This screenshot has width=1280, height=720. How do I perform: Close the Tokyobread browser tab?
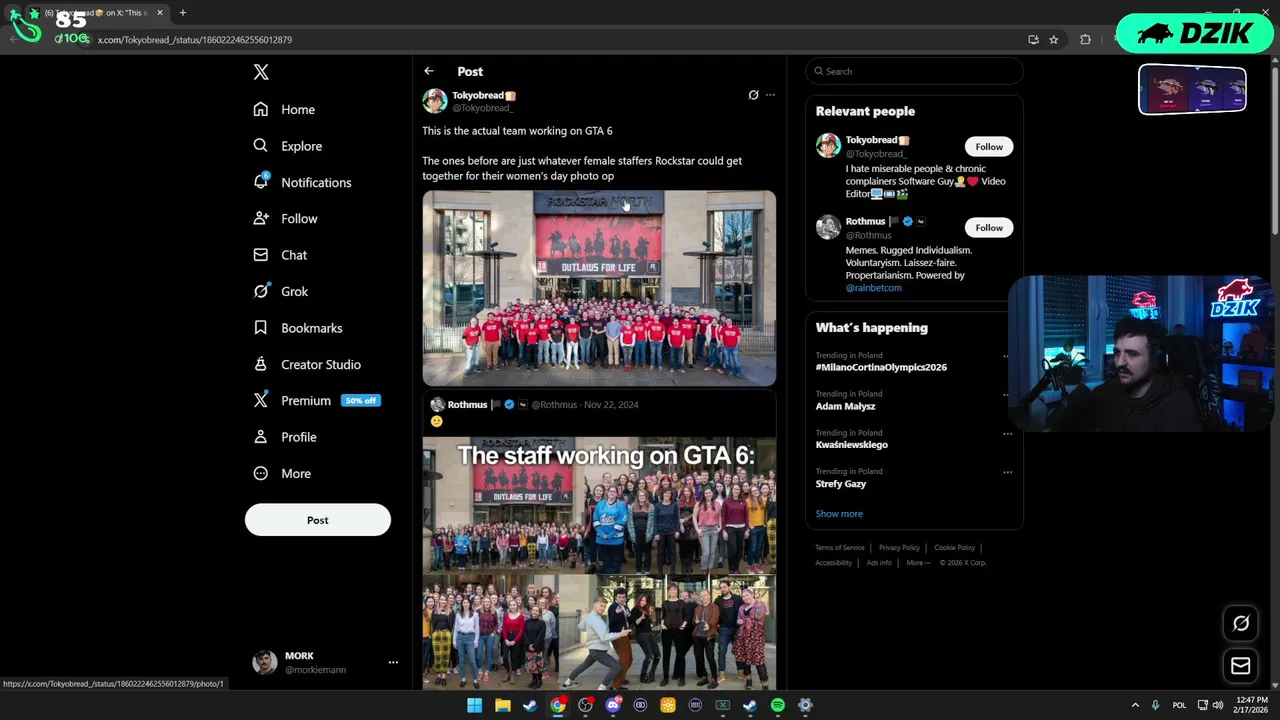tap(159, 13)
